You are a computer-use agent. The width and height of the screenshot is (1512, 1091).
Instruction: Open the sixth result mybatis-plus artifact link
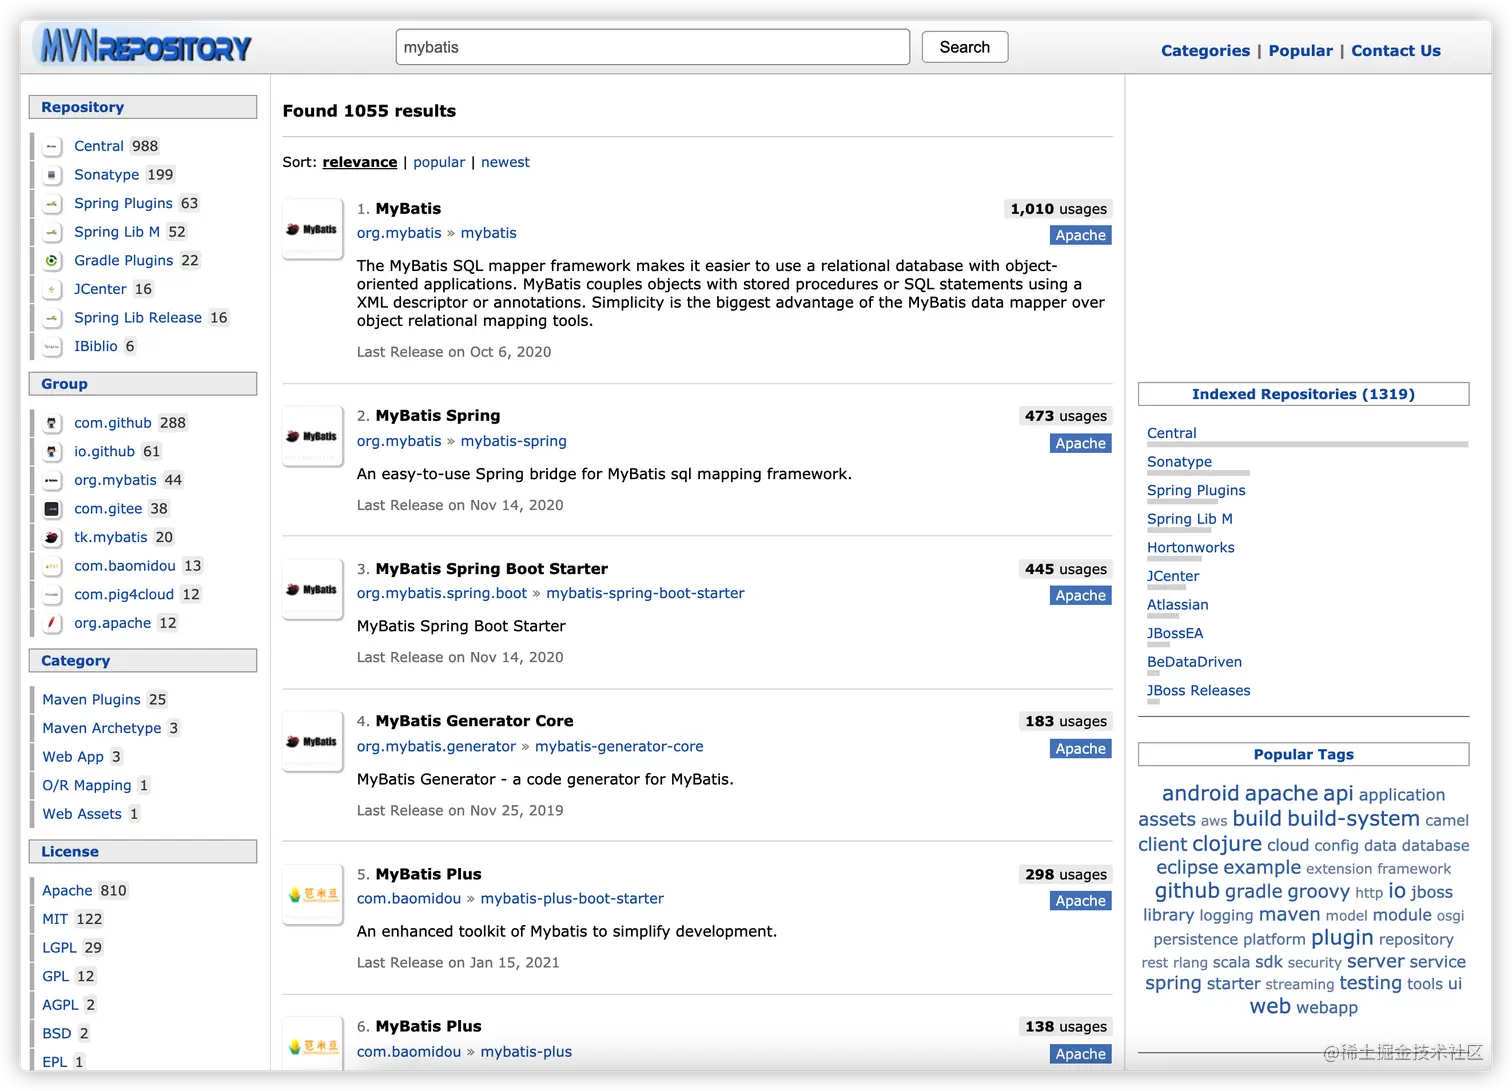click(526, 1052)
